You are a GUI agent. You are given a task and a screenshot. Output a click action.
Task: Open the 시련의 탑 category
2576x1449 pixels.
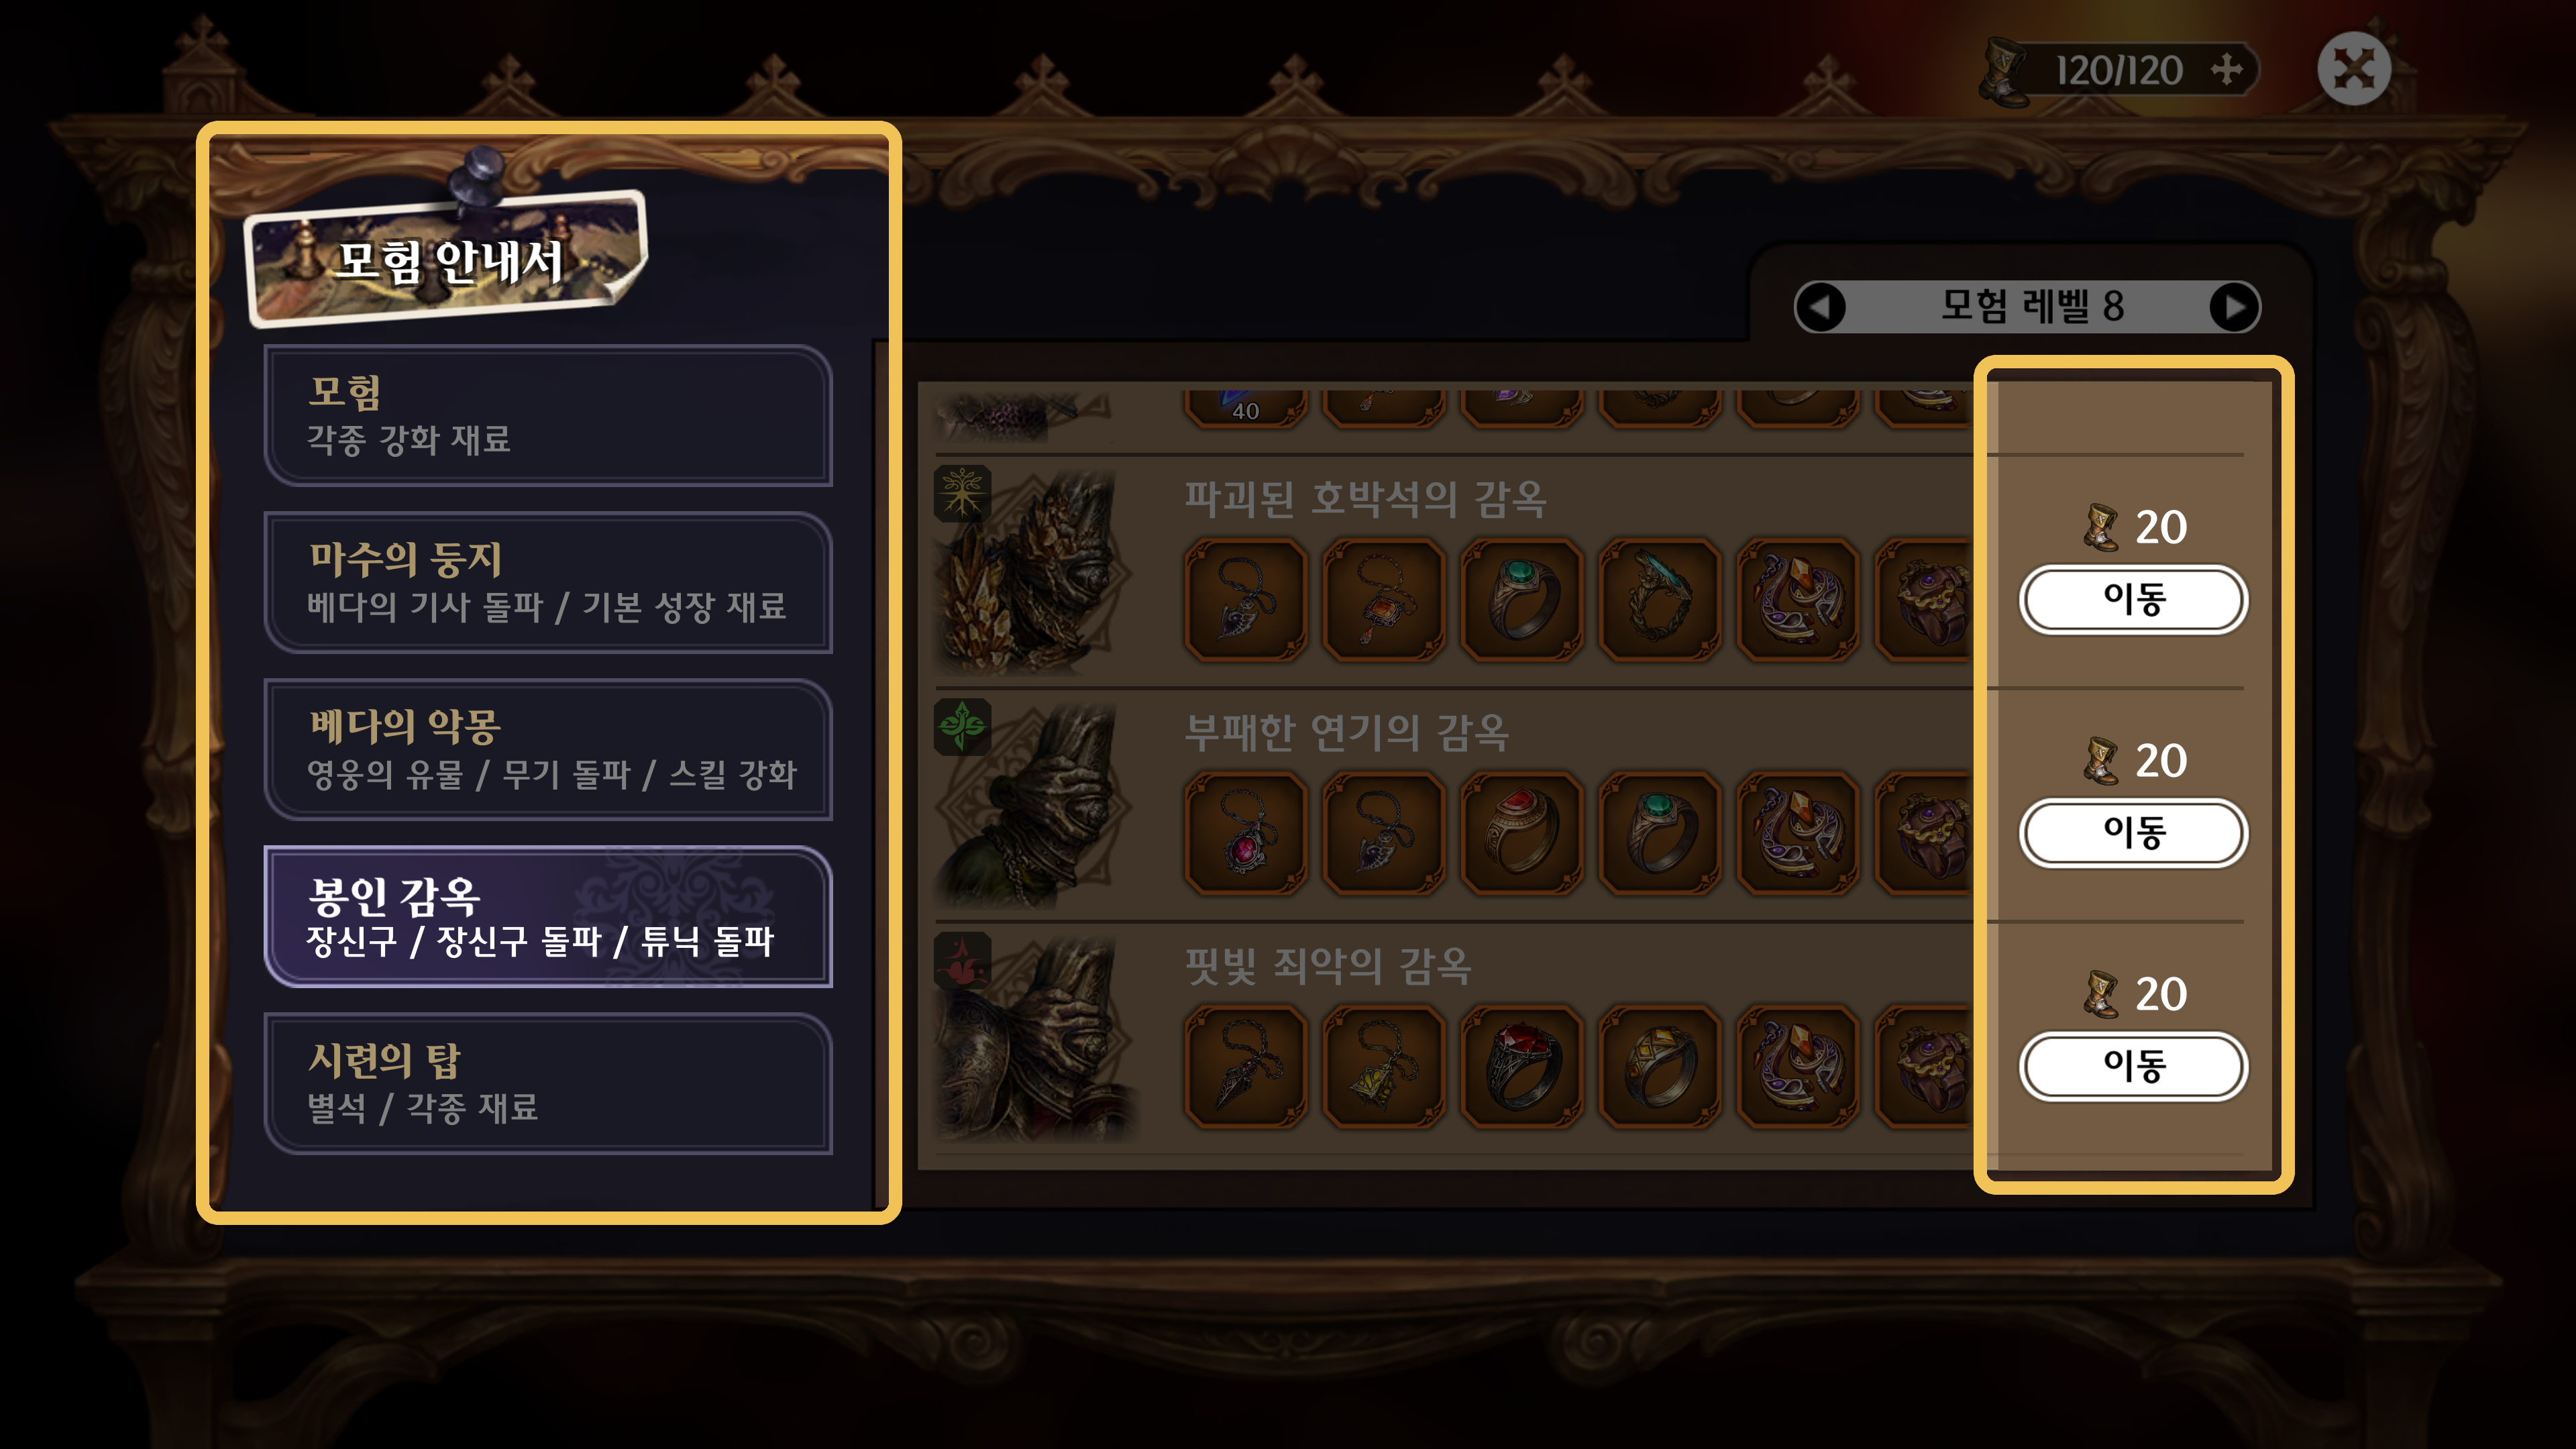pyautogui.click(x=548, y=1084)
